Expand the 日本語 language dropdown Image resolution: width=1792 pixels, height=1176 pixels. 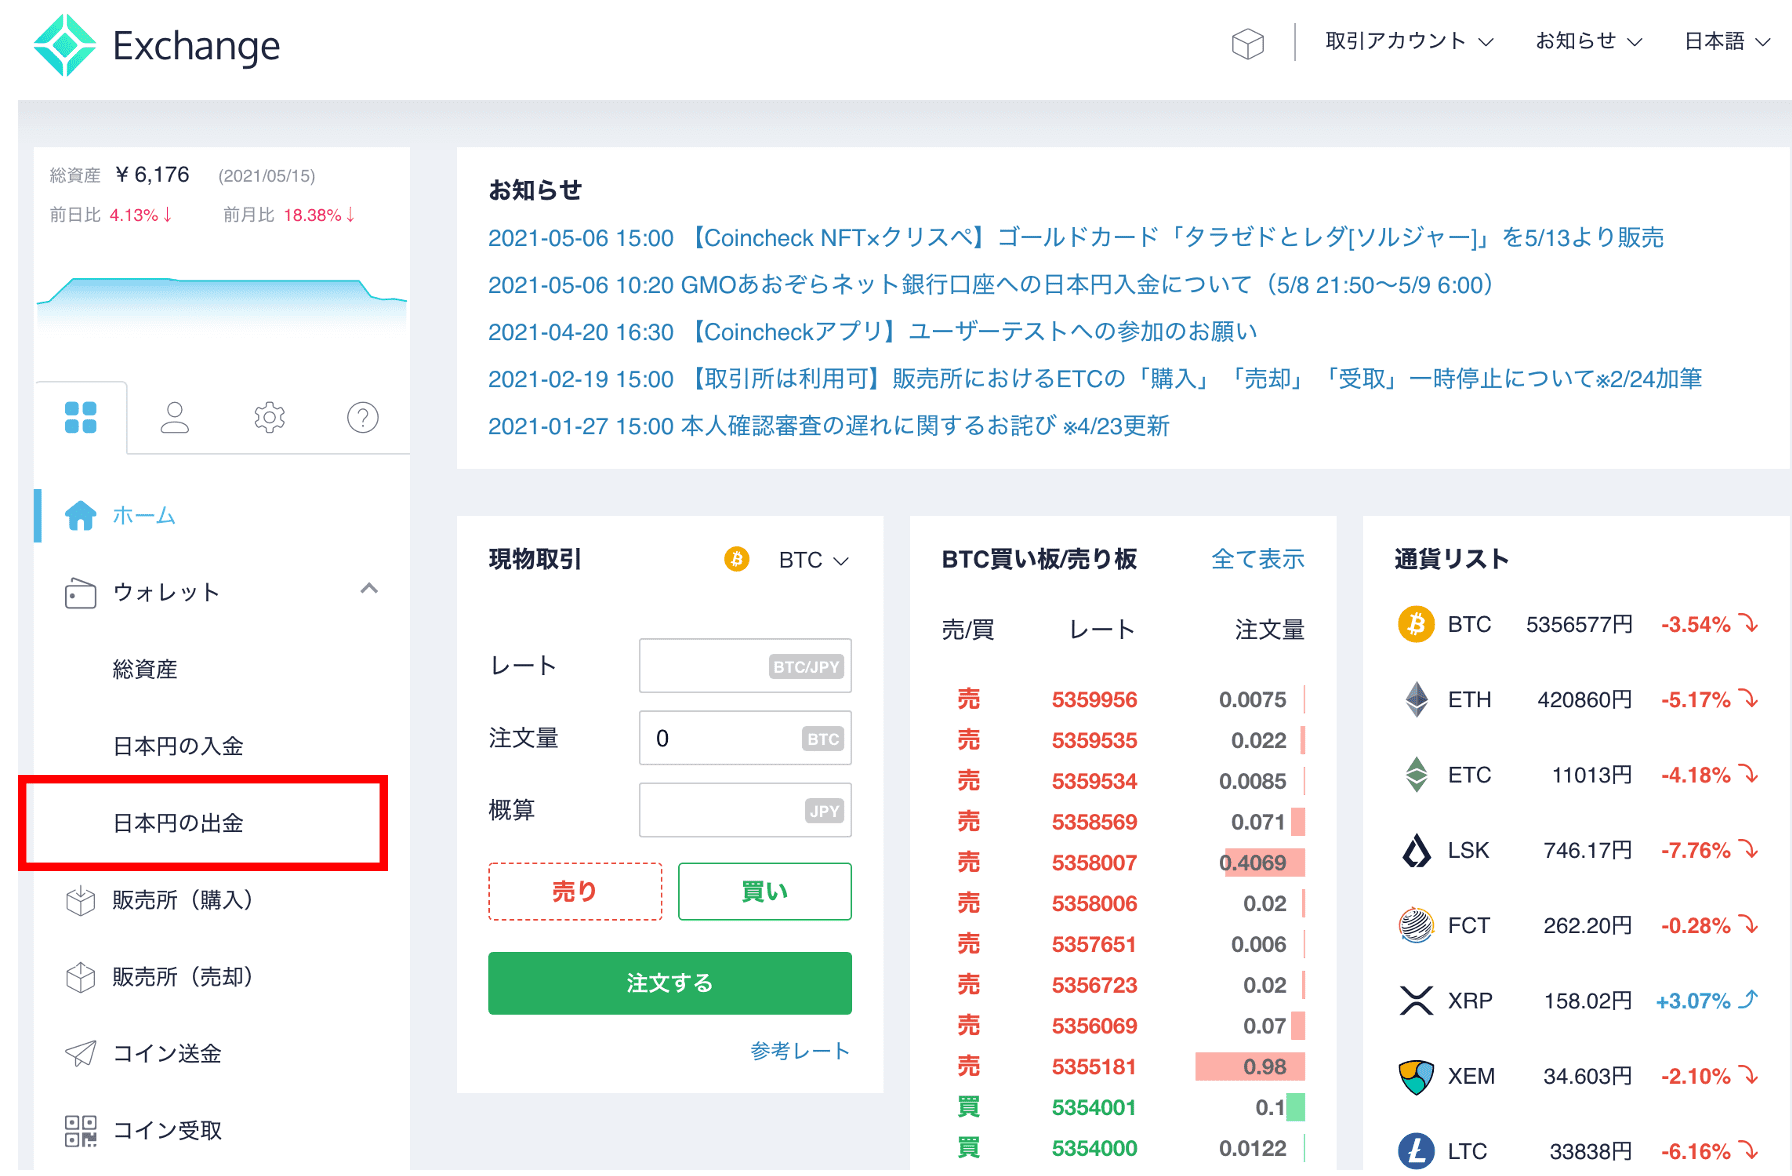coord(1725,42)
